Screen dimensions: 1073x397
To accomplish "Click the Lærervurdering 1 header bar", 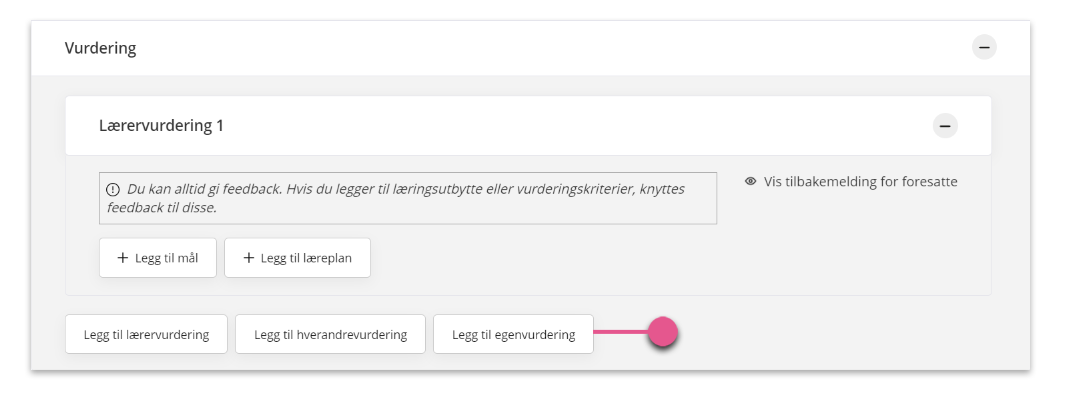I will [528, 126].
